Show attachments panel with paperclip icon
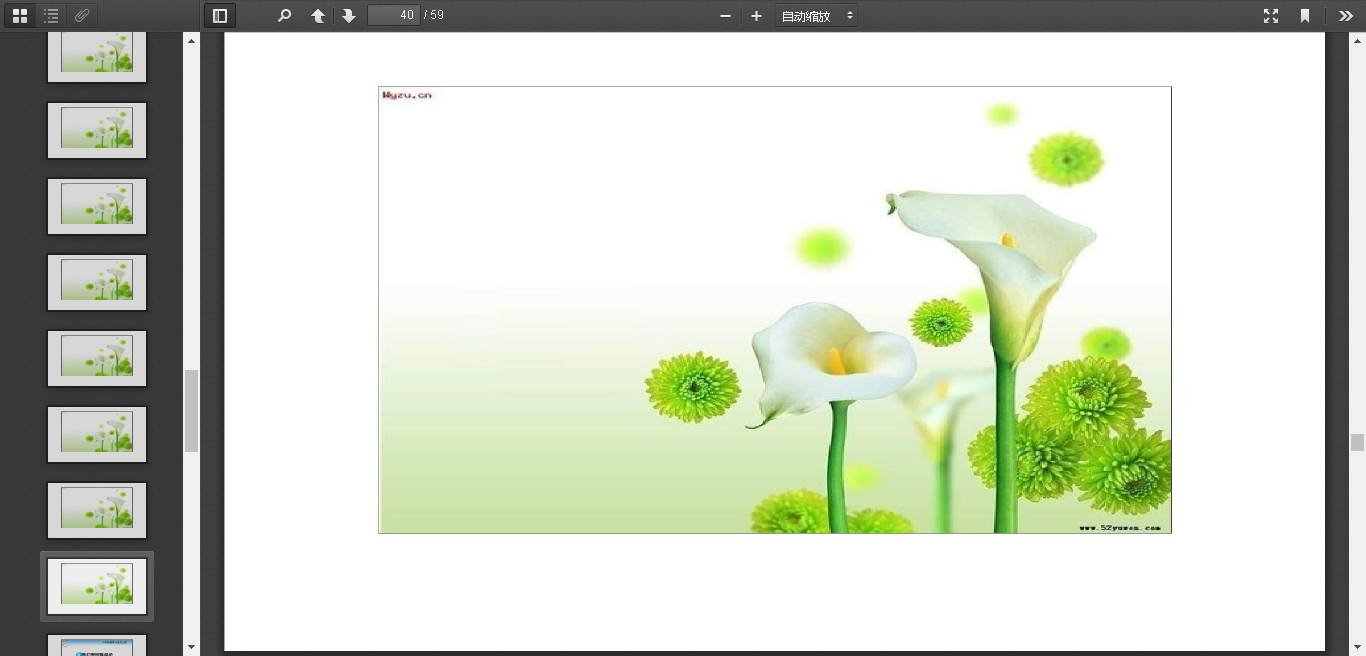The height and width of the screenshot is (656, 1366). pyautogui.click(x=82, y=16)
